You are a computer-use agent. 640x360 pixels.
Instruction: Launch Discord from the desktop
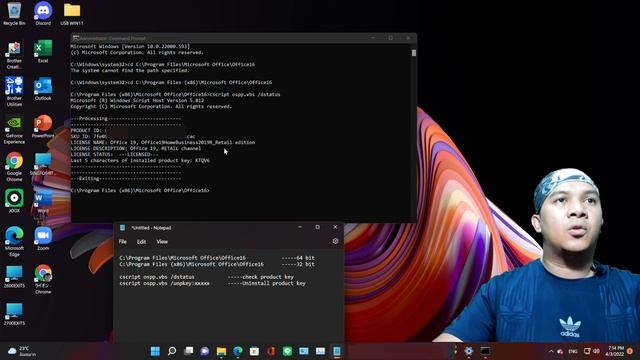point(43,13)
